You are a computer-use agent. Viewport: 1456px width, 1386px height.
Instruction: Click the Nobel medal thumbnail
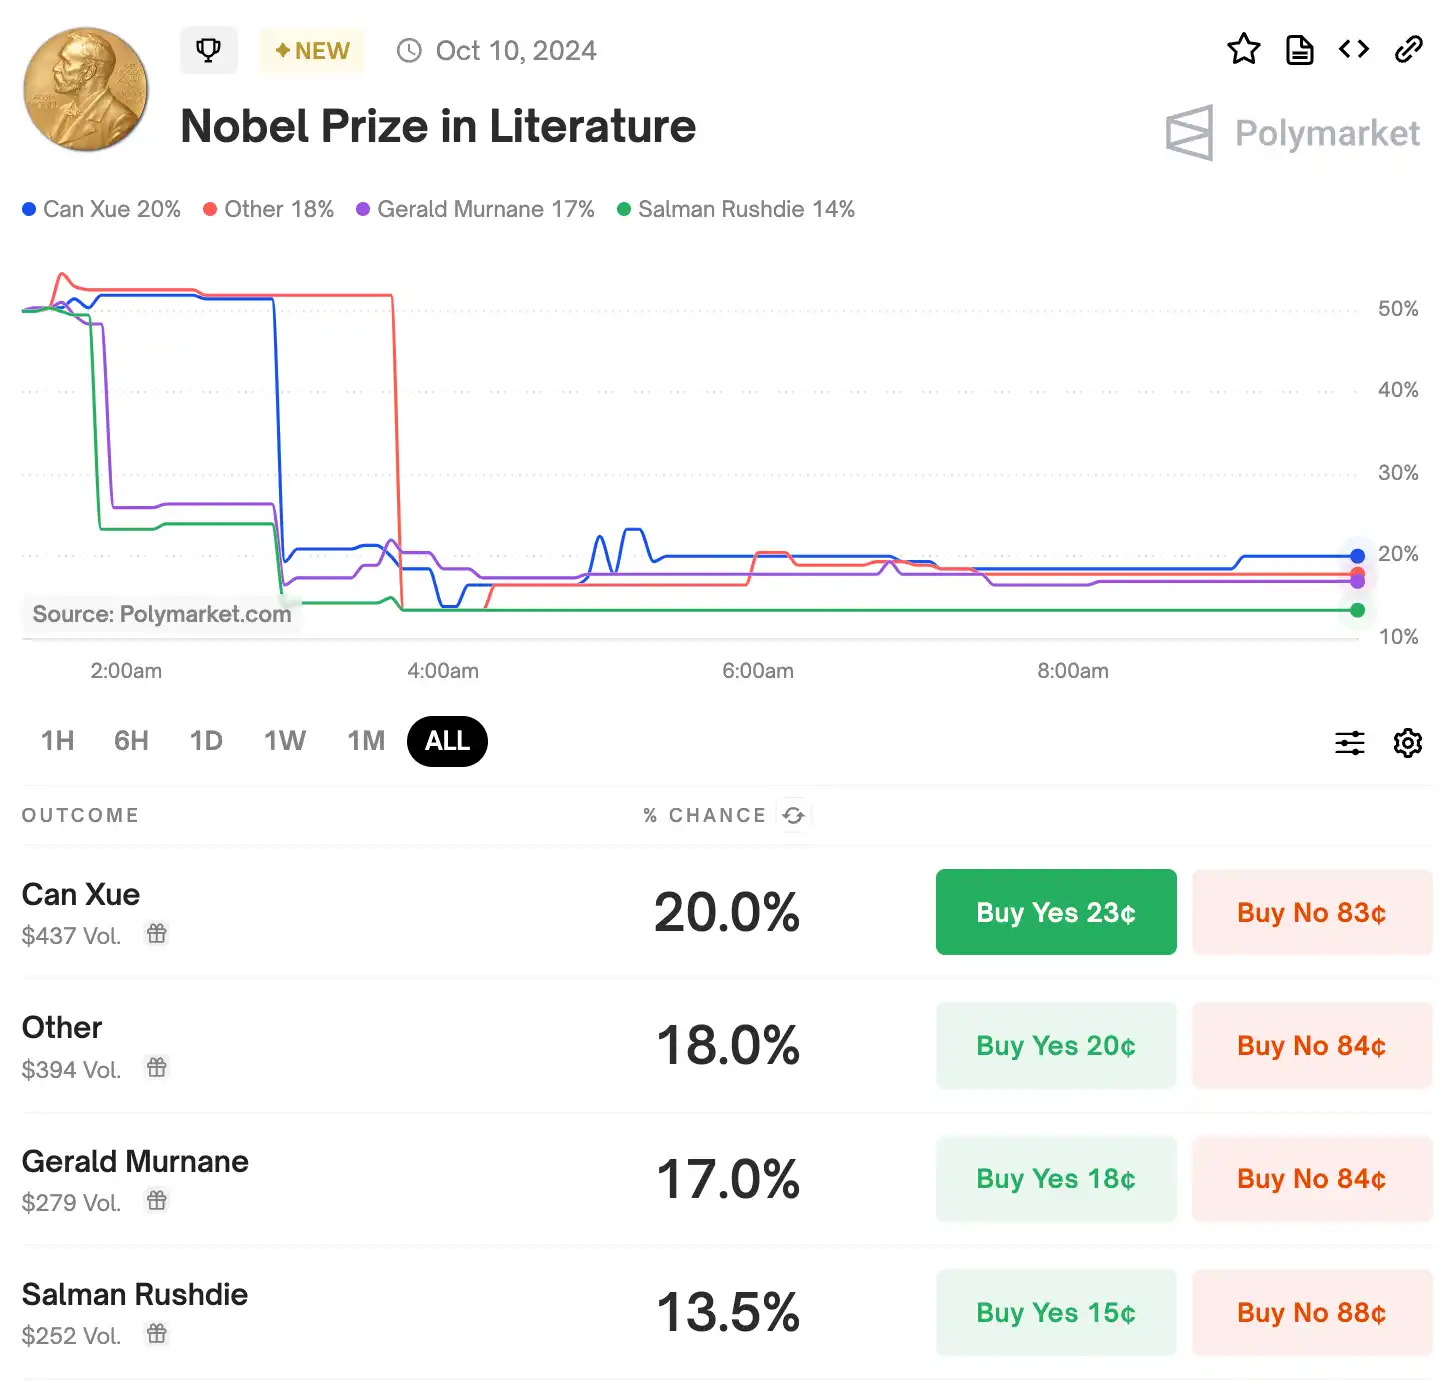86,89
